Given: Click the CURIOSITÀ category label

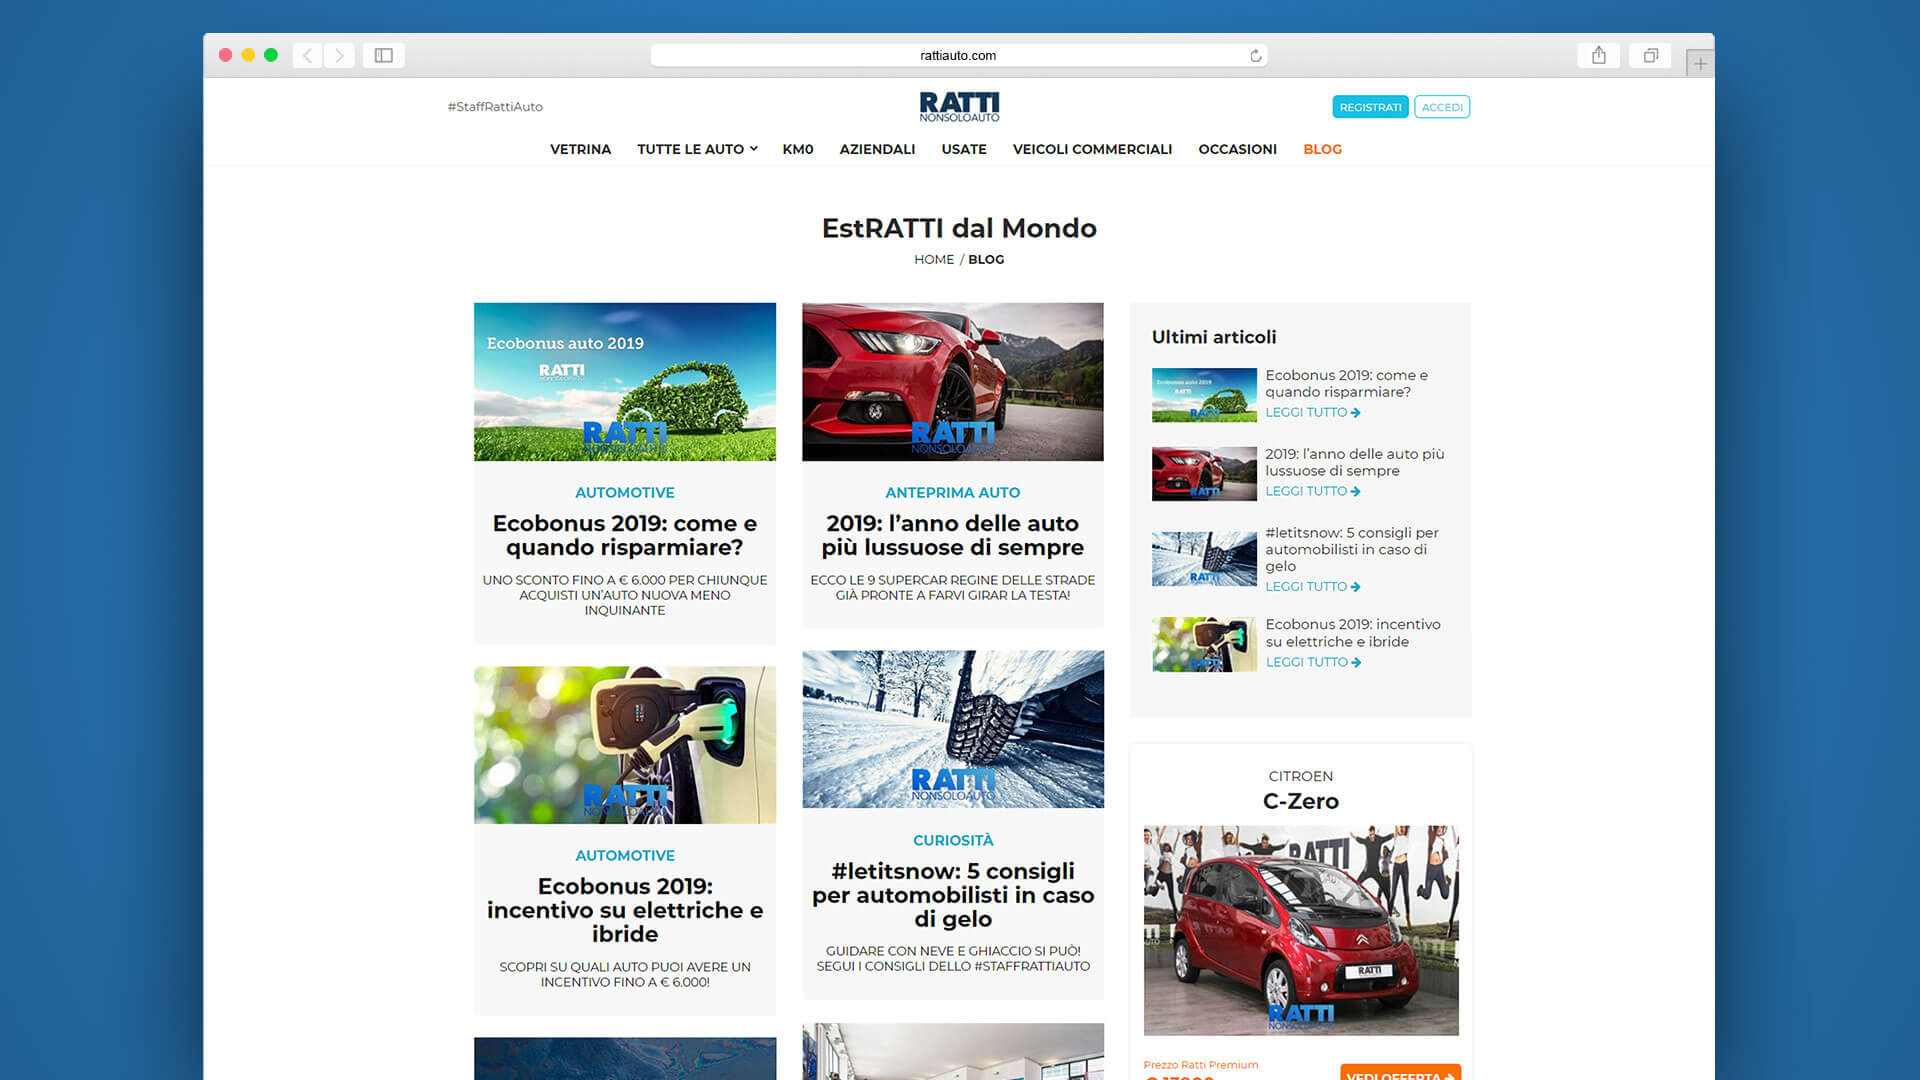Looking at the screenshot, I should (x=953, y=840).
